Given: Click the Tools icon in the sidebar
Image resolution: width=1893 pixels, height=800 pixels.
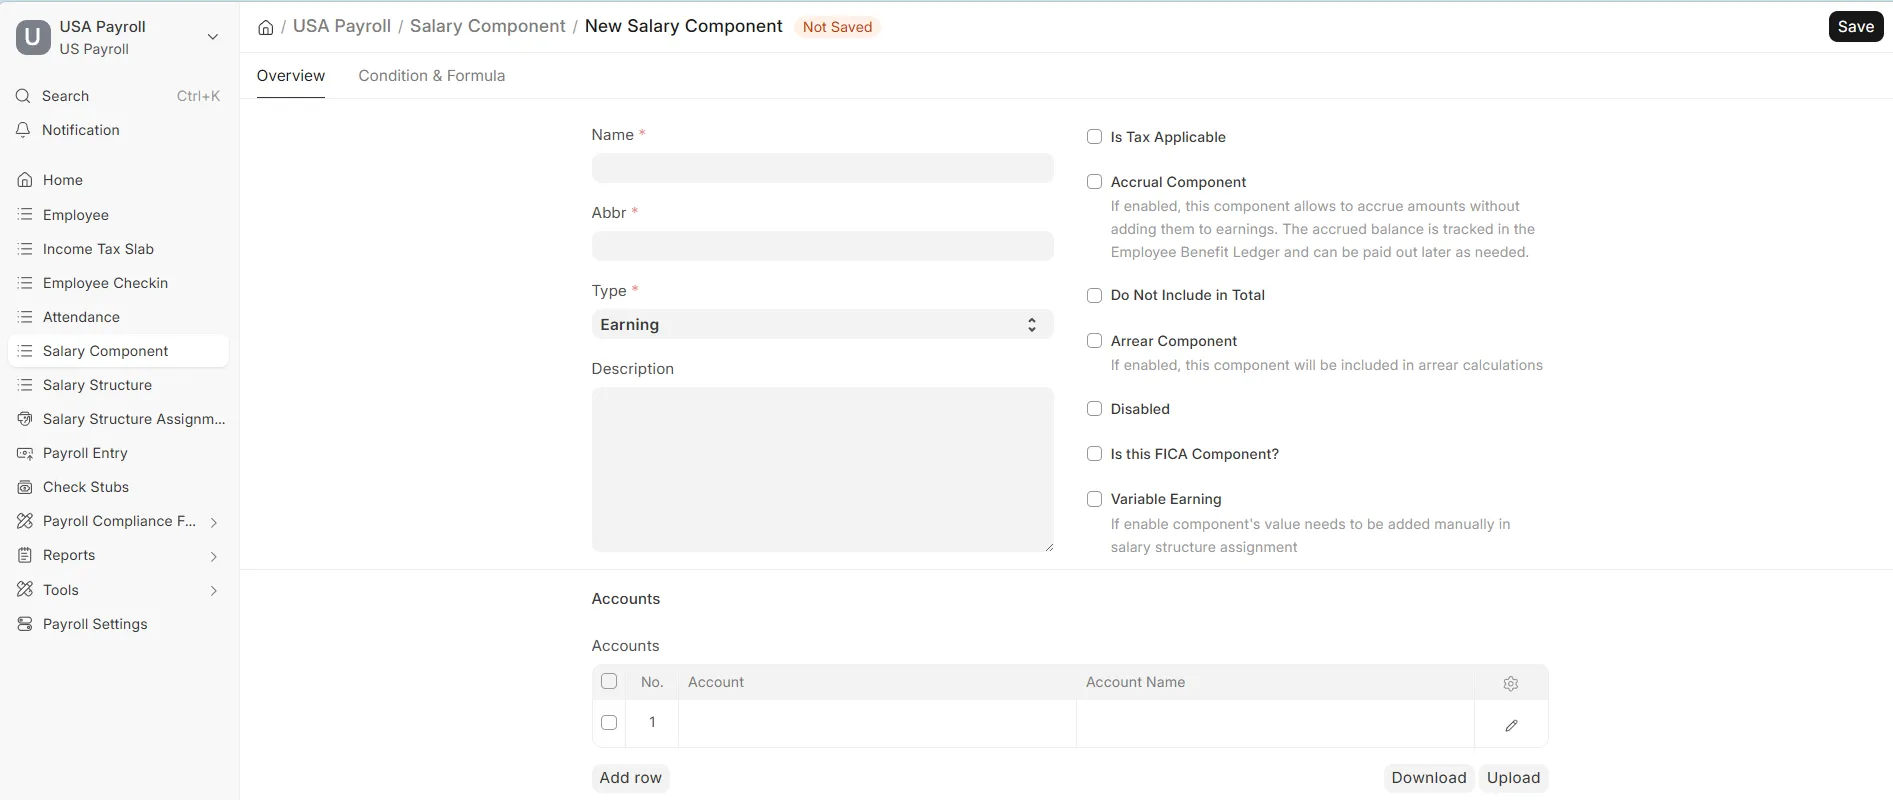Looking at the screenshot, I should (x=25, y=590).
